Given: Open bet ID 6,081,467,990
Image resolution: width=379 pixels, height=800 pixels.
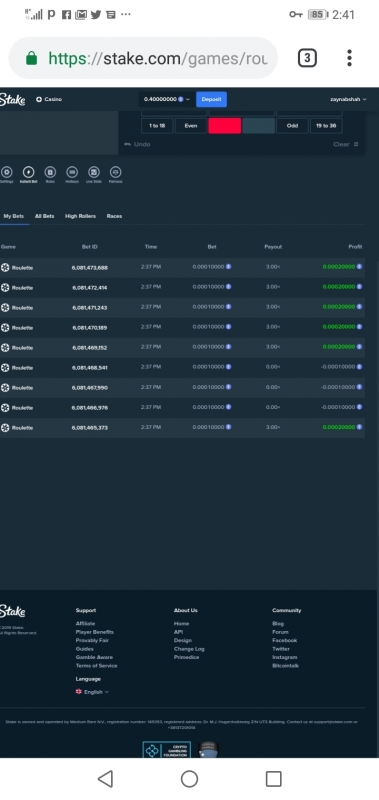Looking at the screenshot, I should point(90,388).
